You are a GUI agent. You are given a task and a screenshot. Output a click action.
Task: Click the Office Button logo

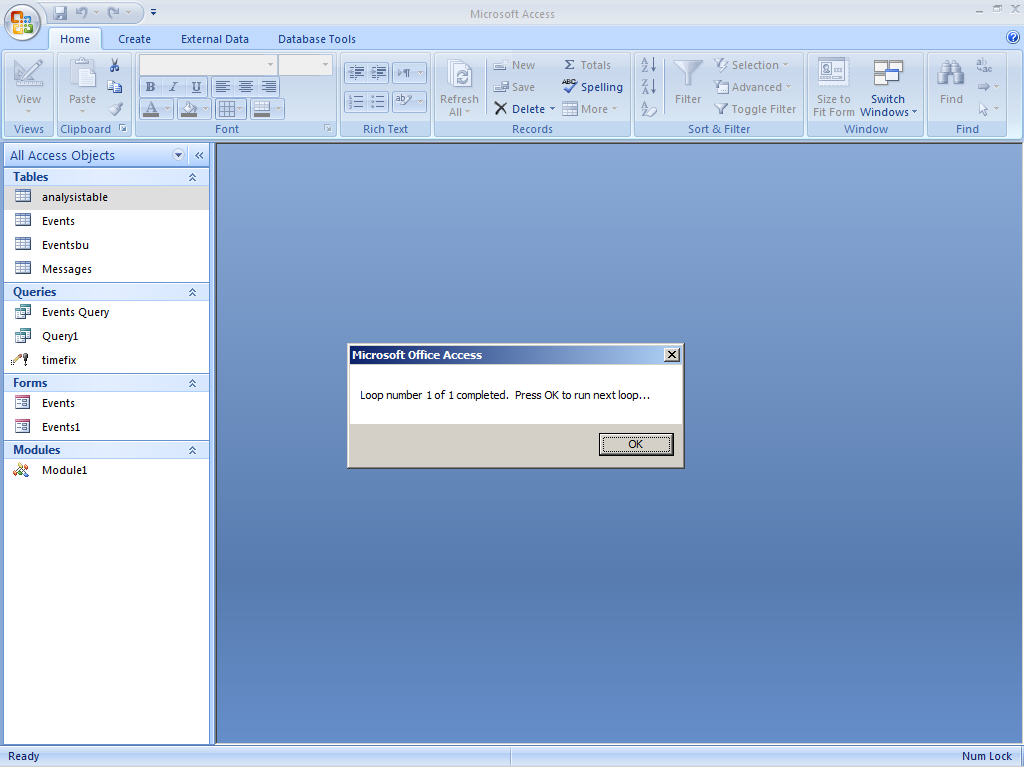coord(22,23)
